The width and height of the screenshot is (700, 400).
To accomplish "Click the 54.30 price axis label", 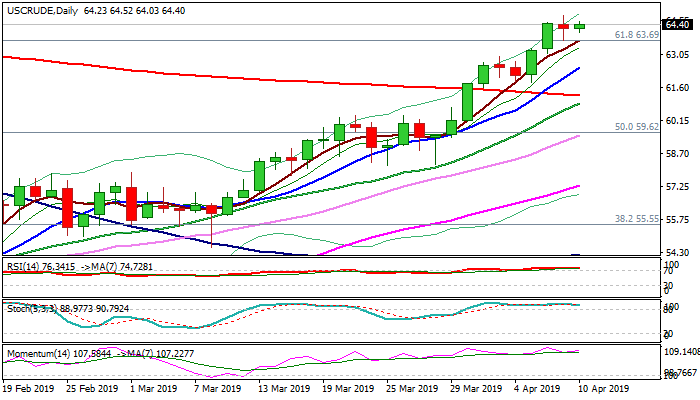I will click(680, 253).
